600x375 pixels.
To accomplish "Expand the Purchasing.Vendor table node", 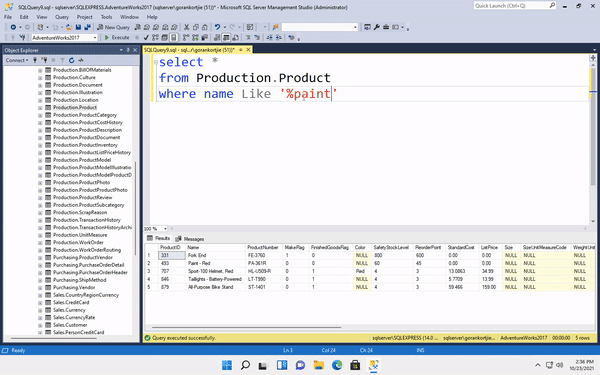I will pos(40,288).
